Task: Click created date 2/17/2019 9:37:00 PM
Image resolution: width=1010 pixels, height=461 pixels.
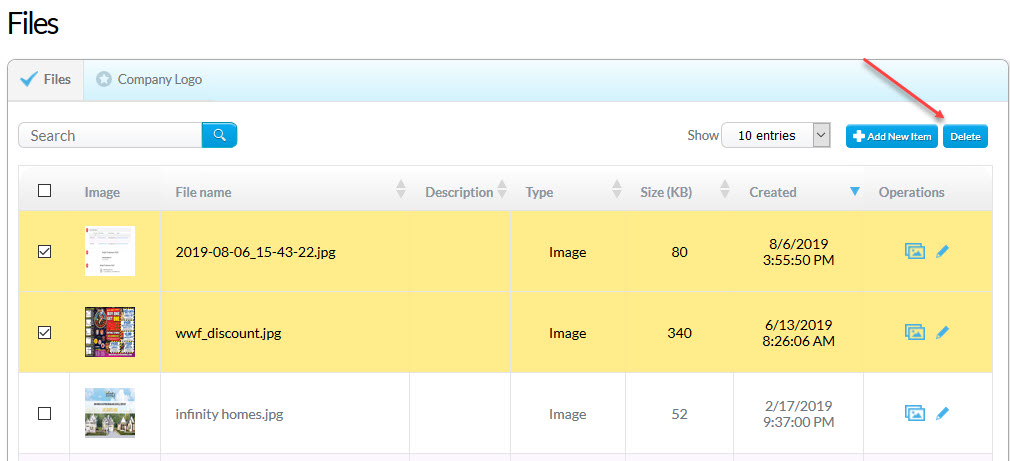Action: pyautogui.click(x=798, y=414)
